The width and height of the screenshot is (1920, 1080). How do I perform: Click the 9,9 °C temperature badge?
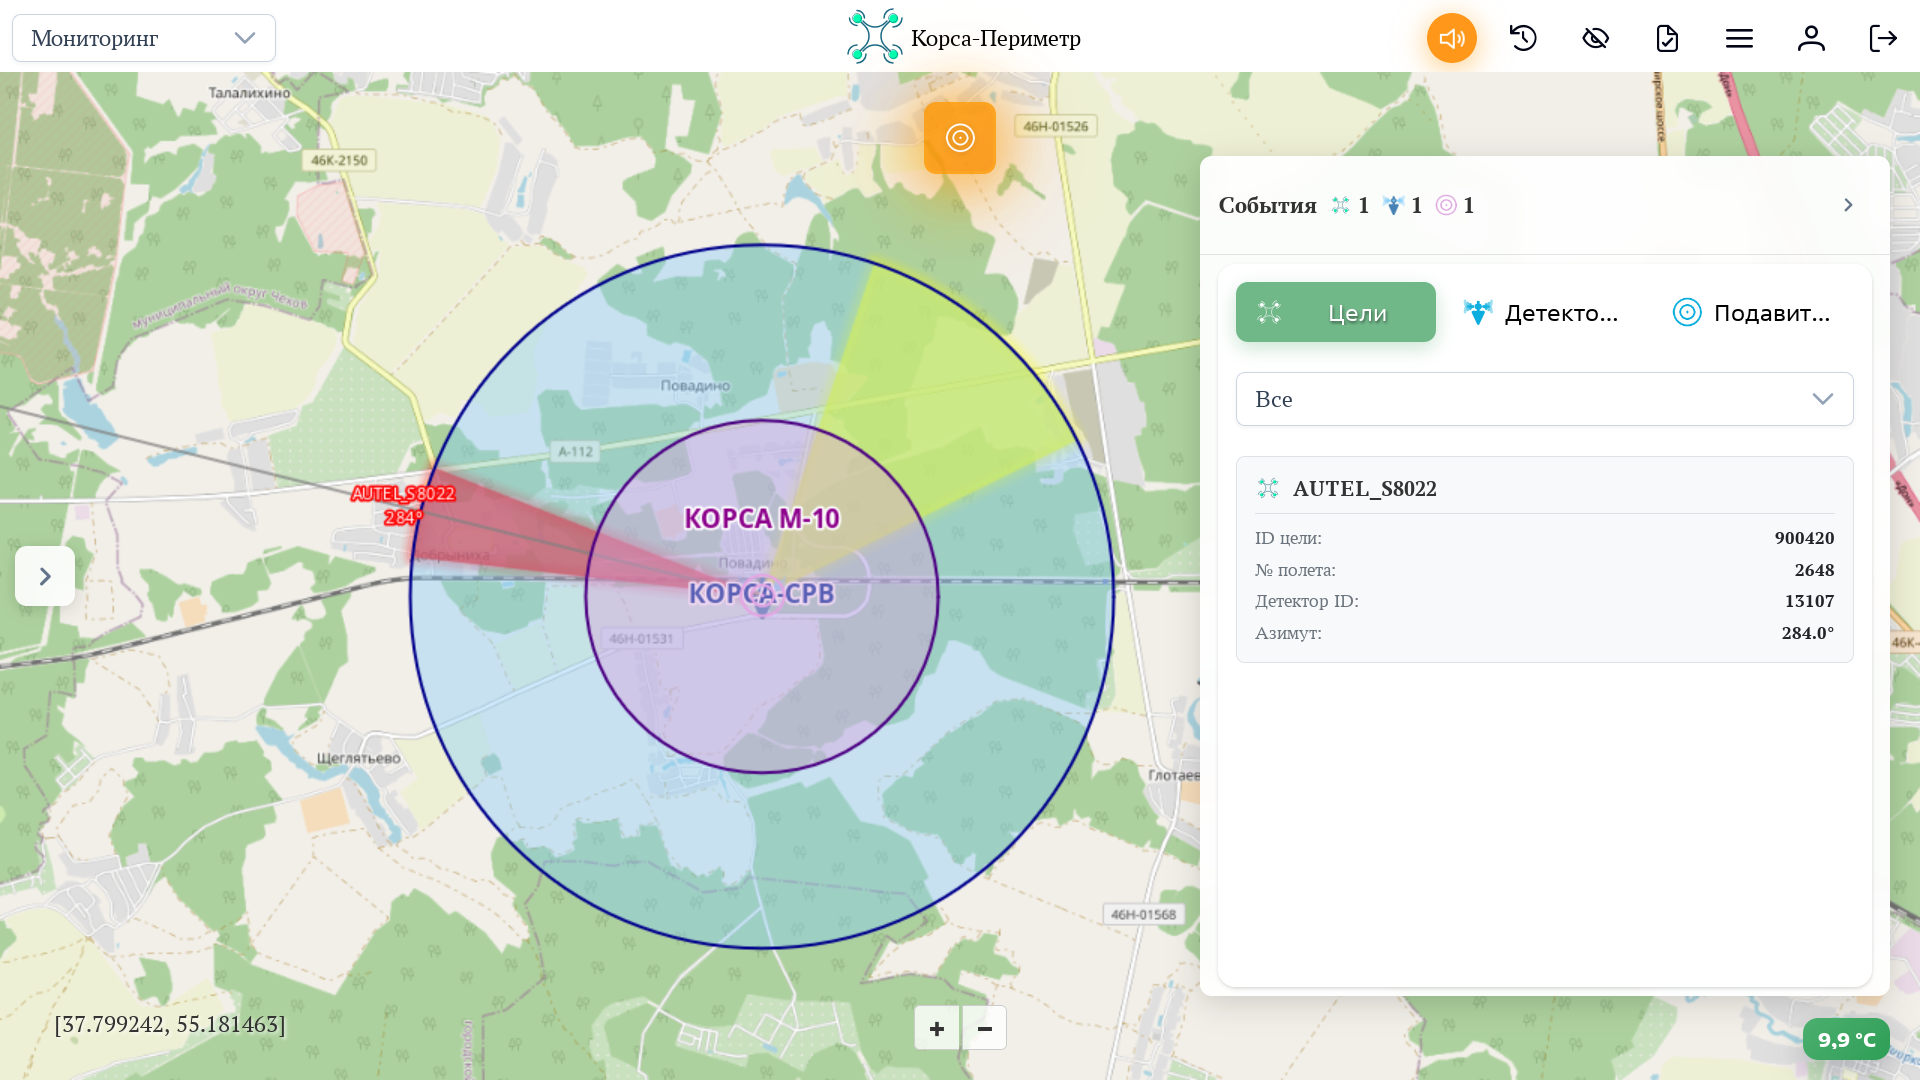(x=1846, y=1039)
